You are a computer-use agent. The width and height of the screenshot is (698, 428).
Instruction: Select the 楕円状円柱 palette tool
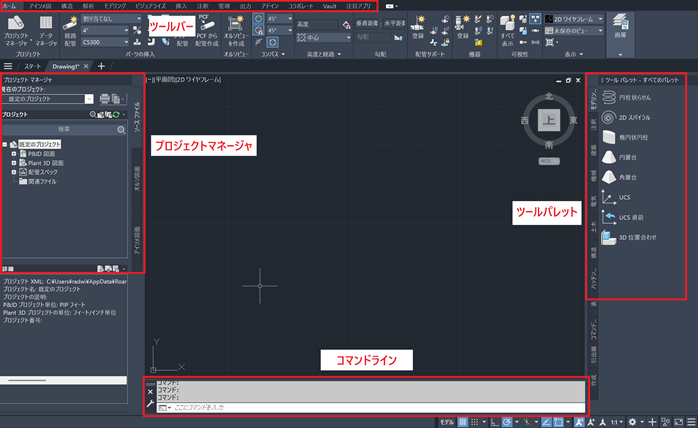click(625, 137)
